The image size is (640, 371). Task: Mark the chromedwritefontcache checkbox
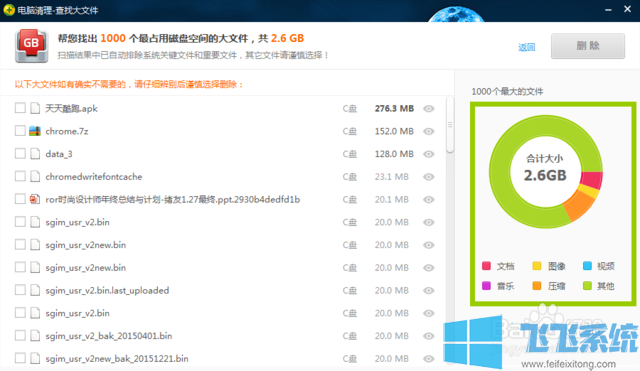click(20, 176)
